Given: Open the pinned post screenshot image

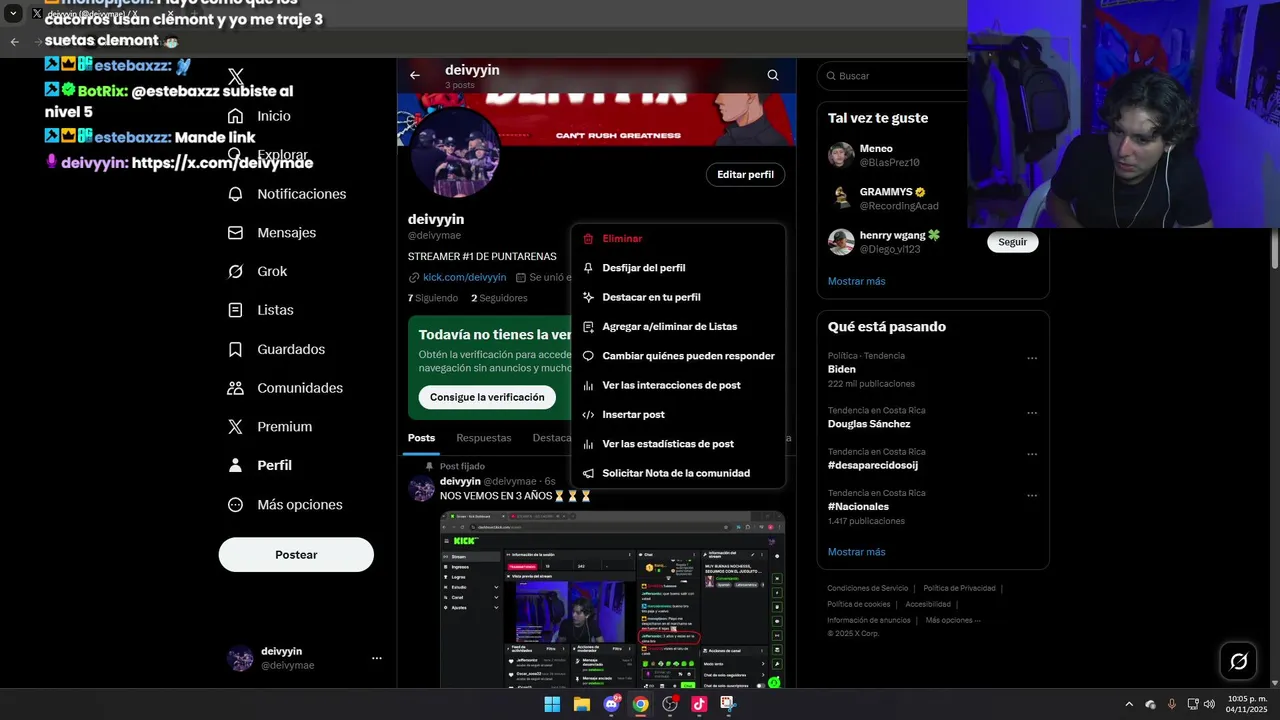Looking at the screenshot, I should 612,599.
